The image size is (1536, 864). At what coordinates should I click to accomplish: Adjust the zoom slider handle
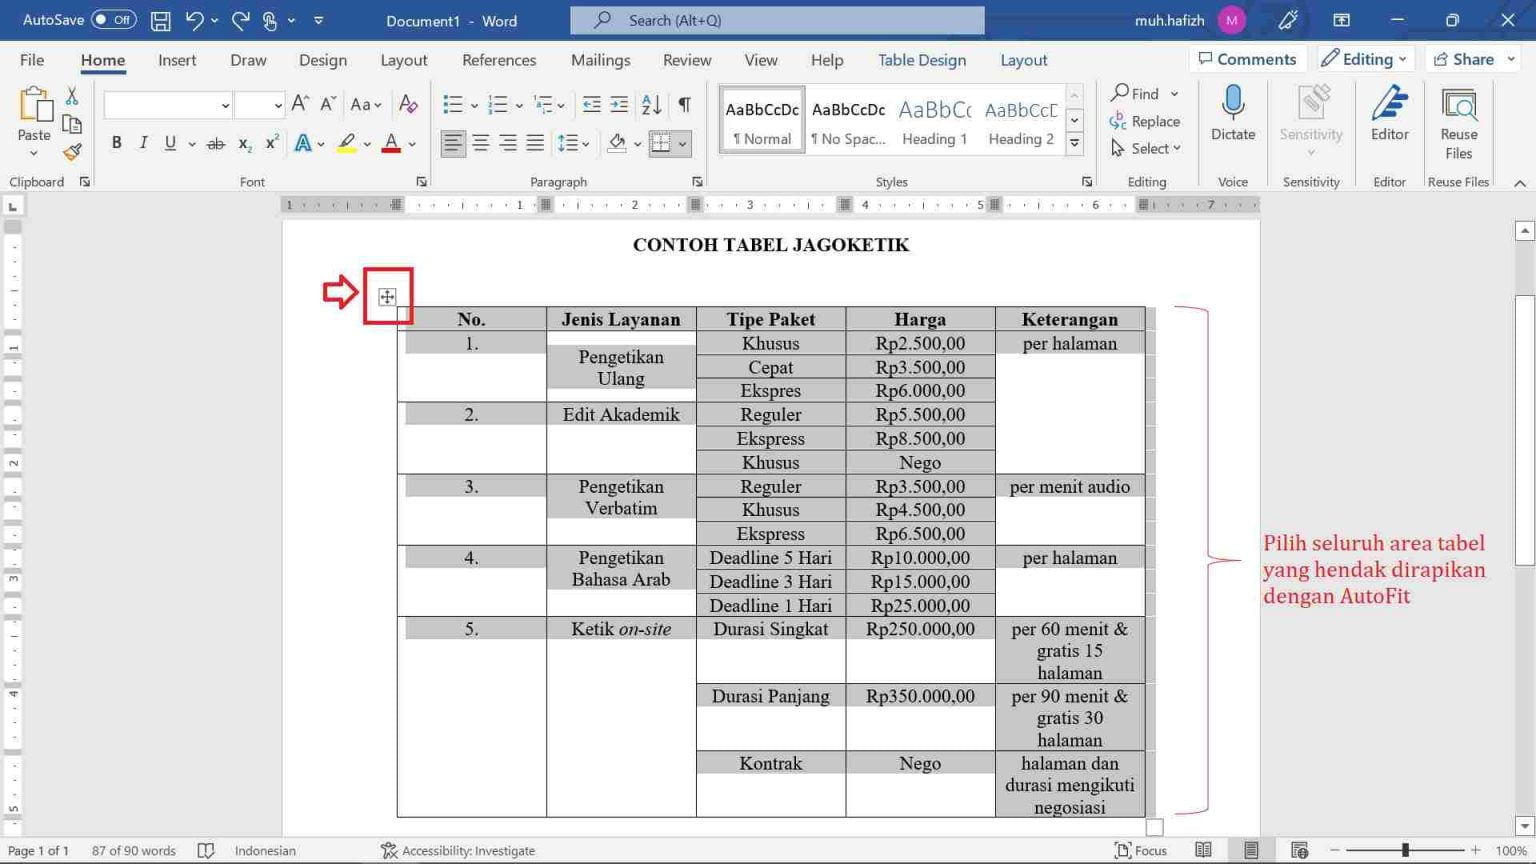click(1405, 850)
